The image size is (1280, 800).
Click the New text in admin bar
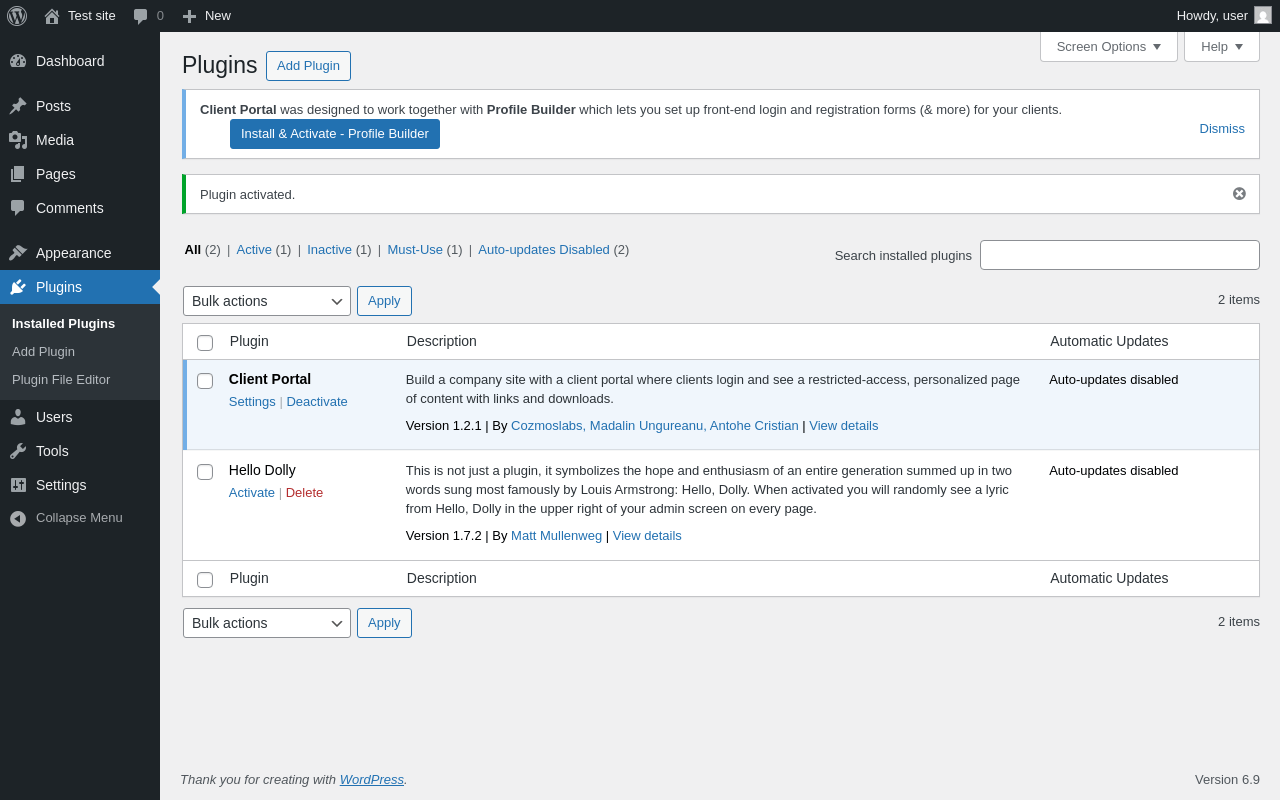(218, 16)
